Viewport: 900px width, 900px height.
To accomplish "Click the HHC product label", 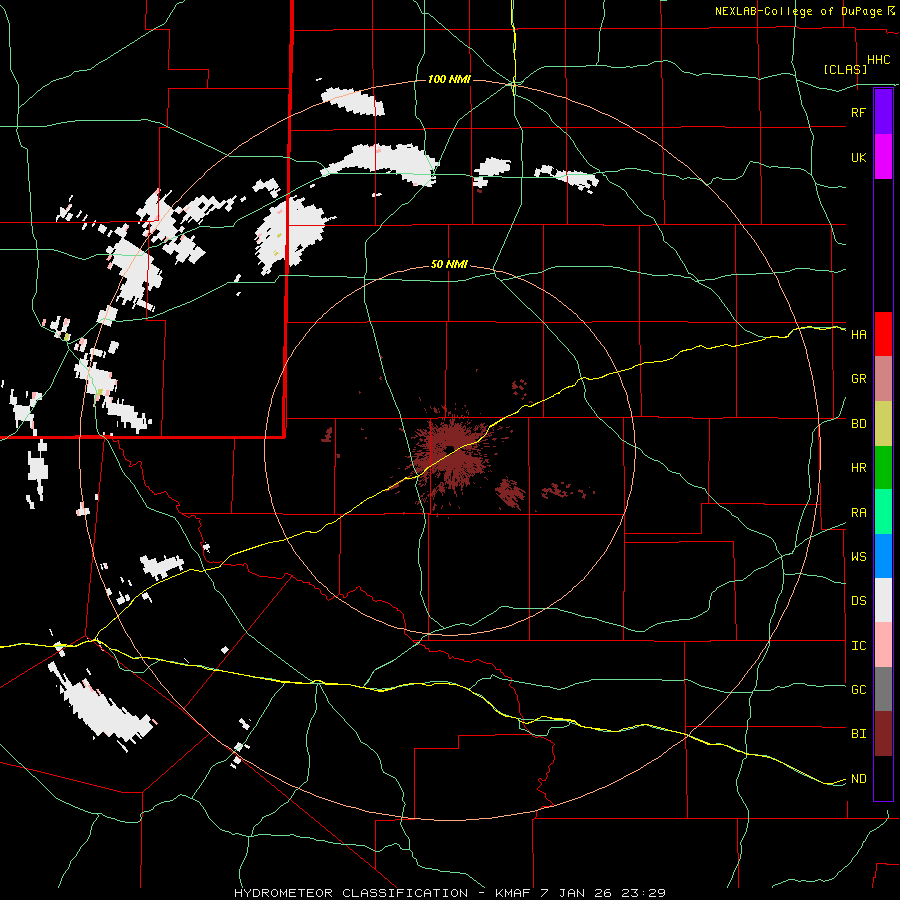I will click(879, 60).
